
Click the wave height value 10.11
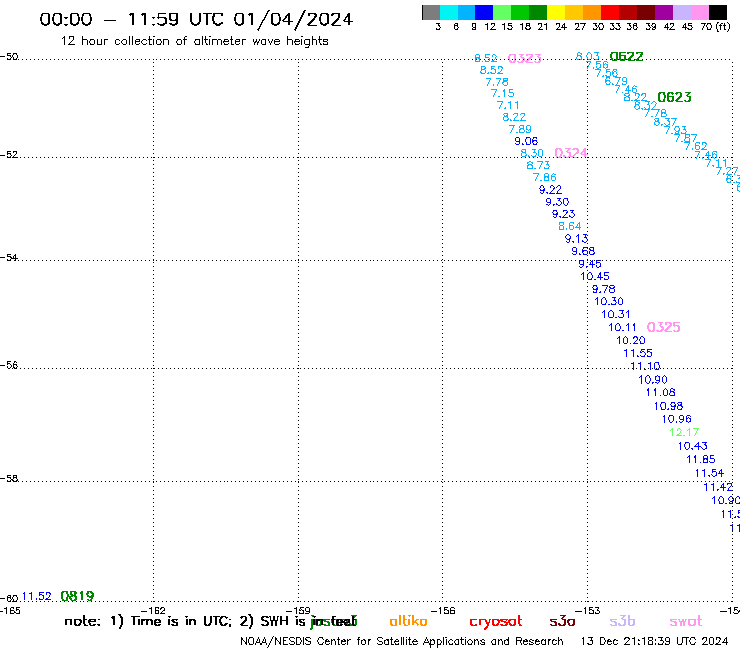click(x=622, y=328)
